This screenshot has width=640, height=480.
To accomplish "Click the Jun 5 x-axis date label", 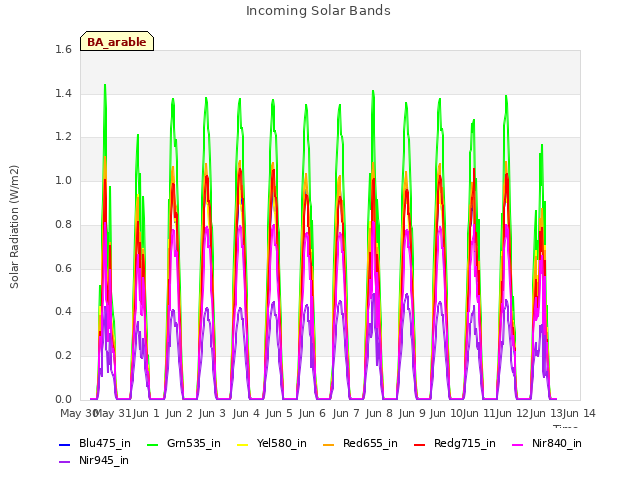I will click(279, 413).
